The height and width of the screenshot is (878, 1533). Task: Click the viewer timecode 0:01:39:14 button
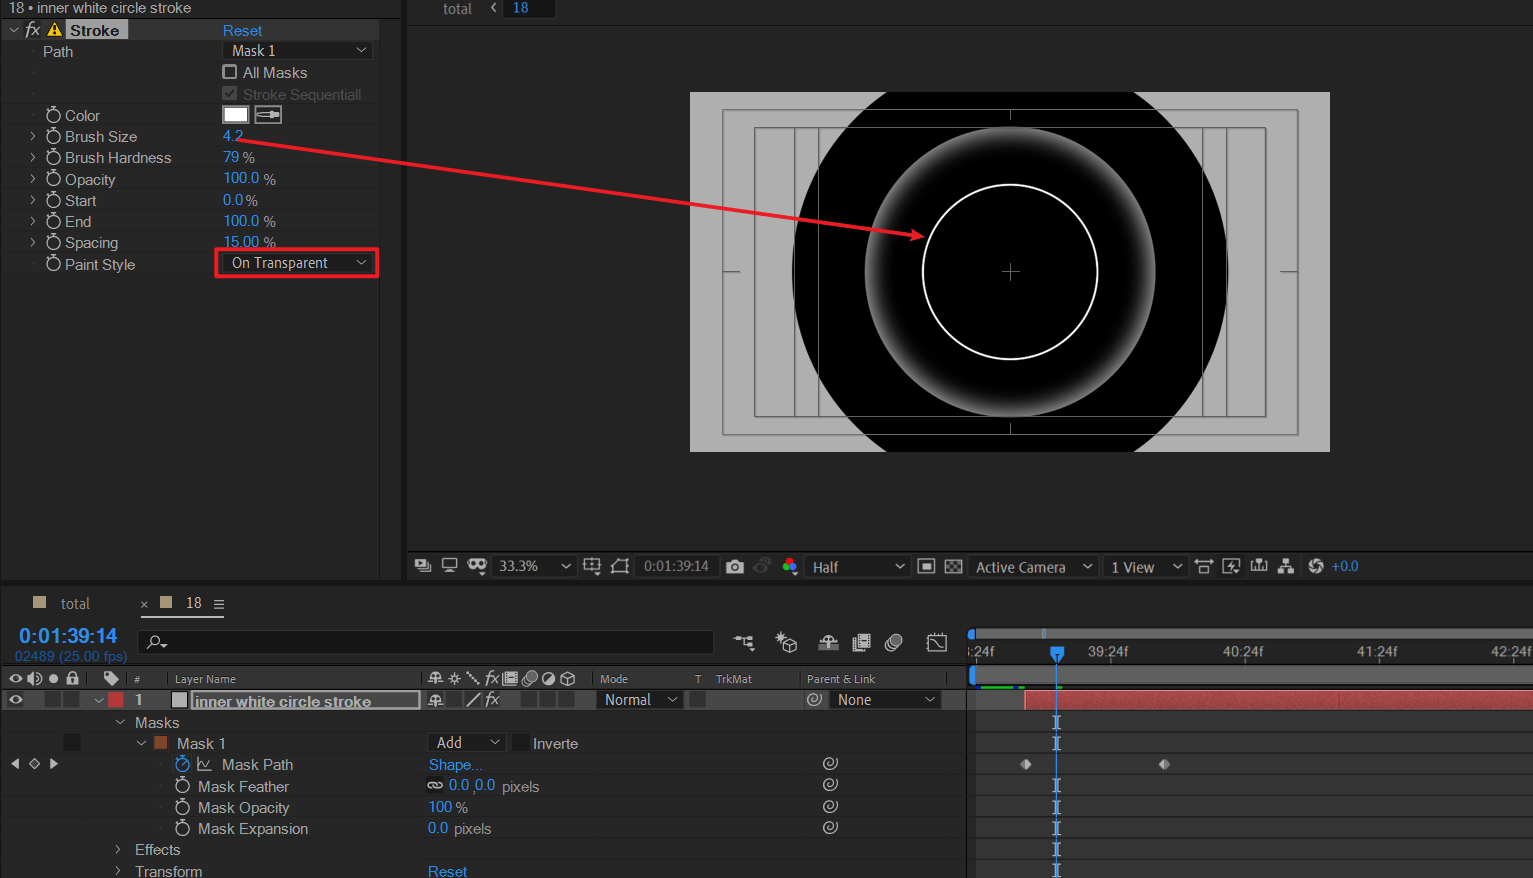coord(676,566)
